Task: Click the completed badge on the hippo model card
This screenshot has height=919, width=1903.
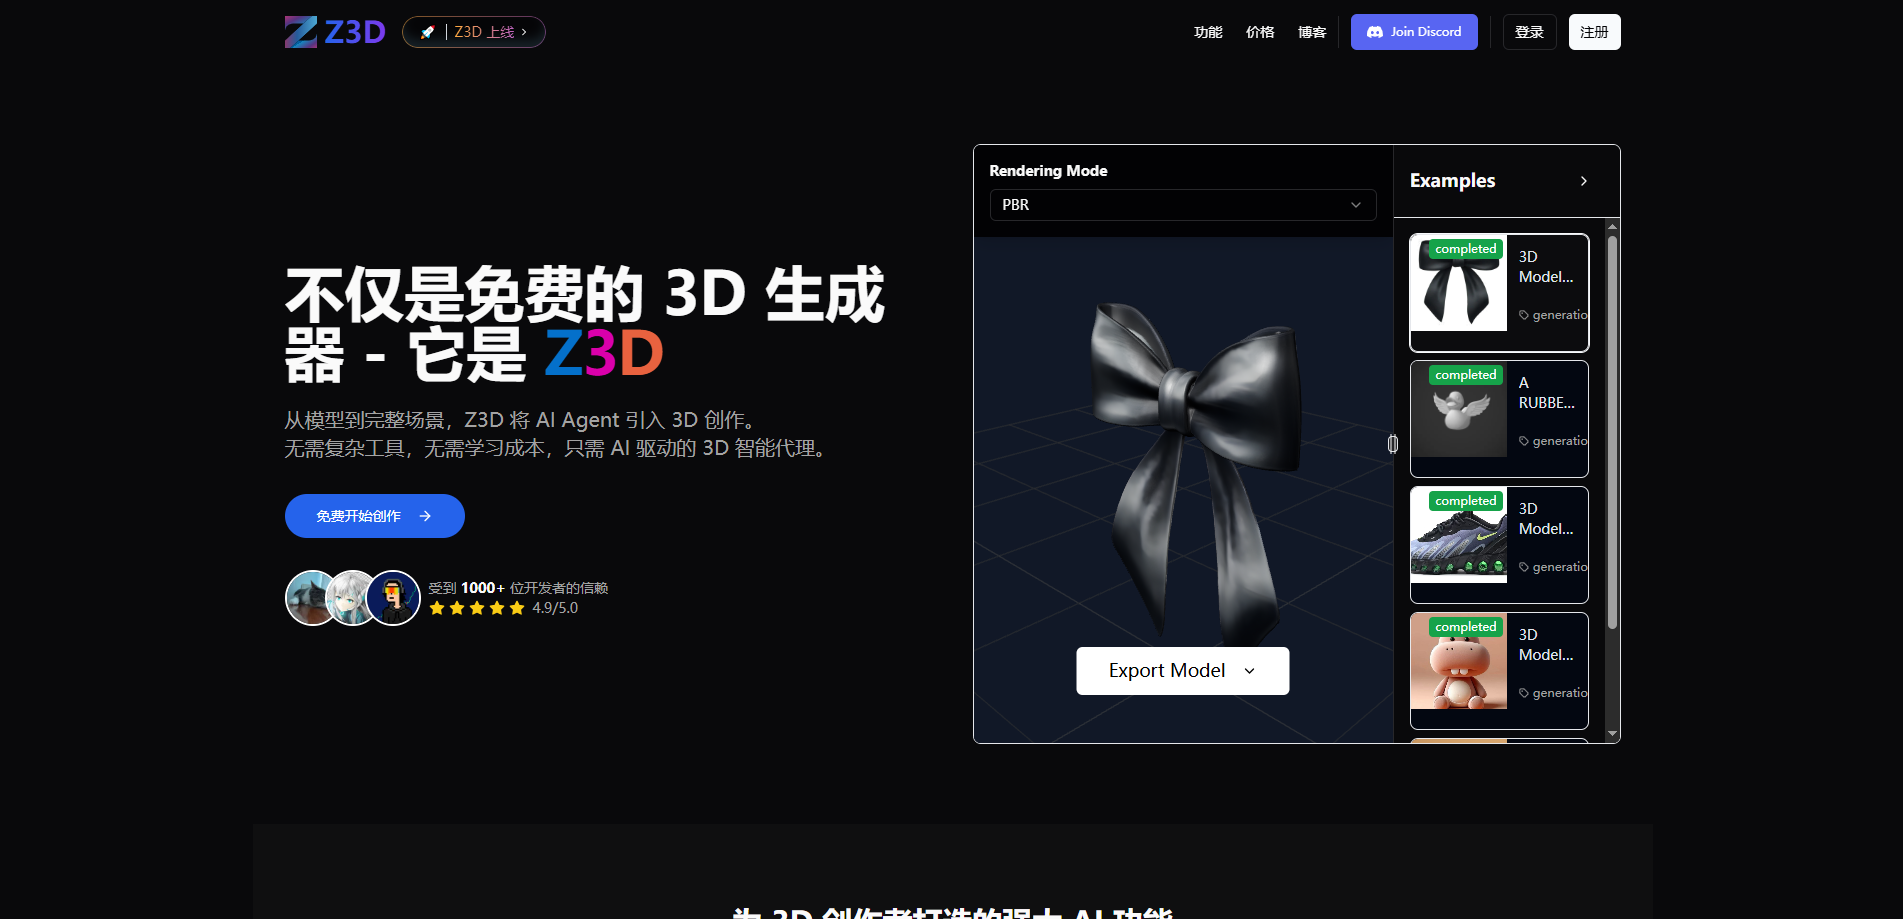Action: click(1464, 626)
